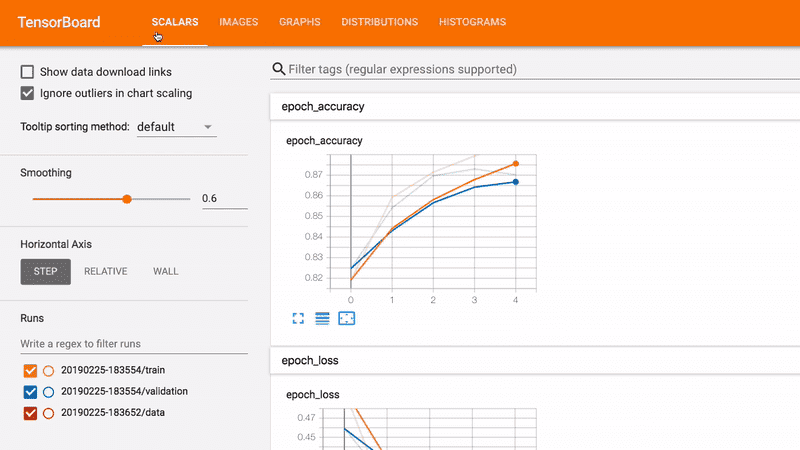Uncheck the 20190225-183554/train run checkbox
Image resolution: width=800 pixels, height=450 pixels.
pyautogui.click(x=29, y=371)
